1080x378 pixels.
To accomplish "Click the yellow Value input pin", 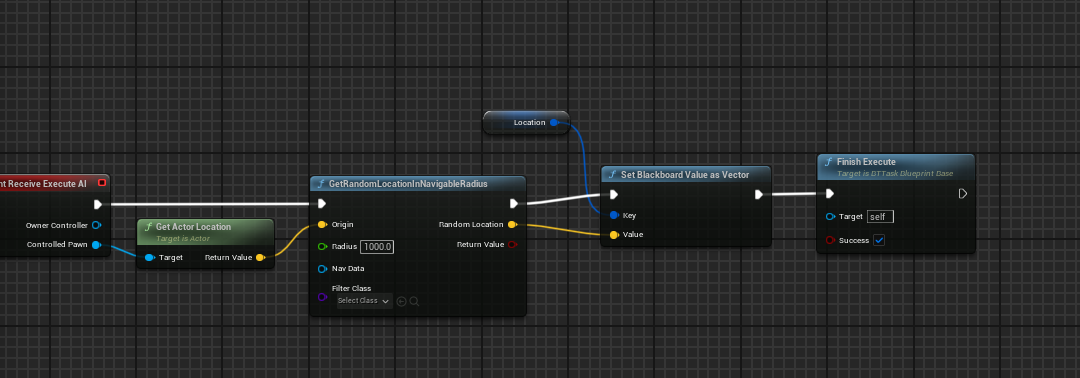I will [x=614, y=235].
